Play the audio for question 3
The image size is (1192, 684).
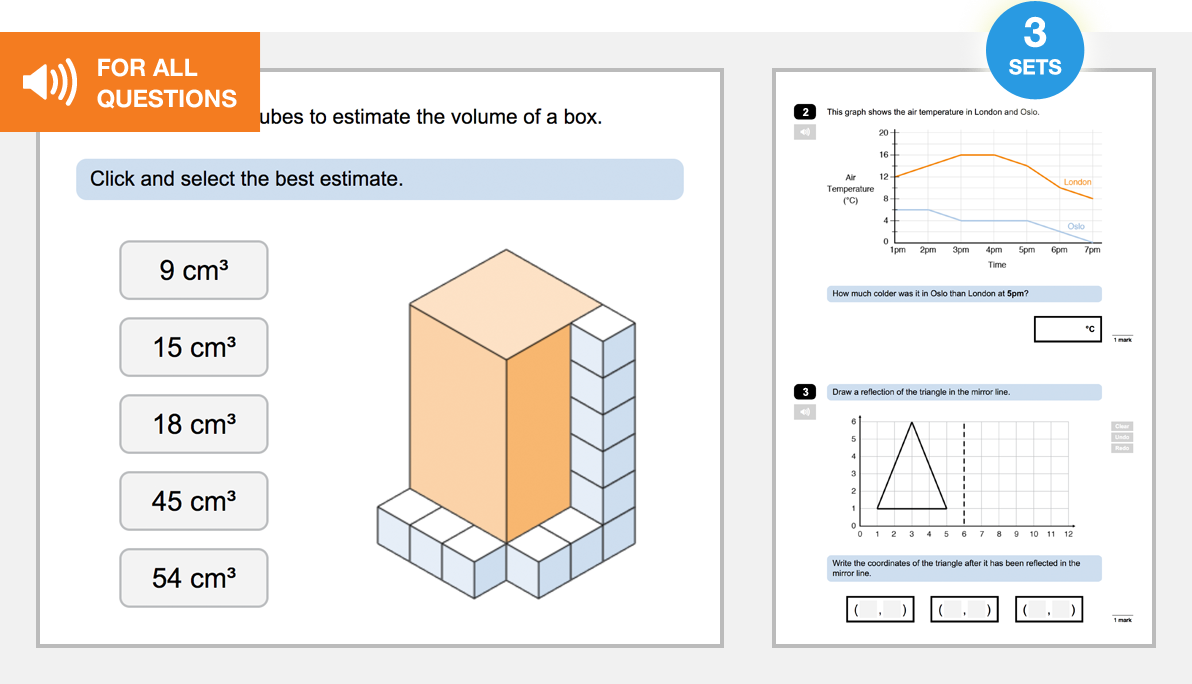coord(805,411)
